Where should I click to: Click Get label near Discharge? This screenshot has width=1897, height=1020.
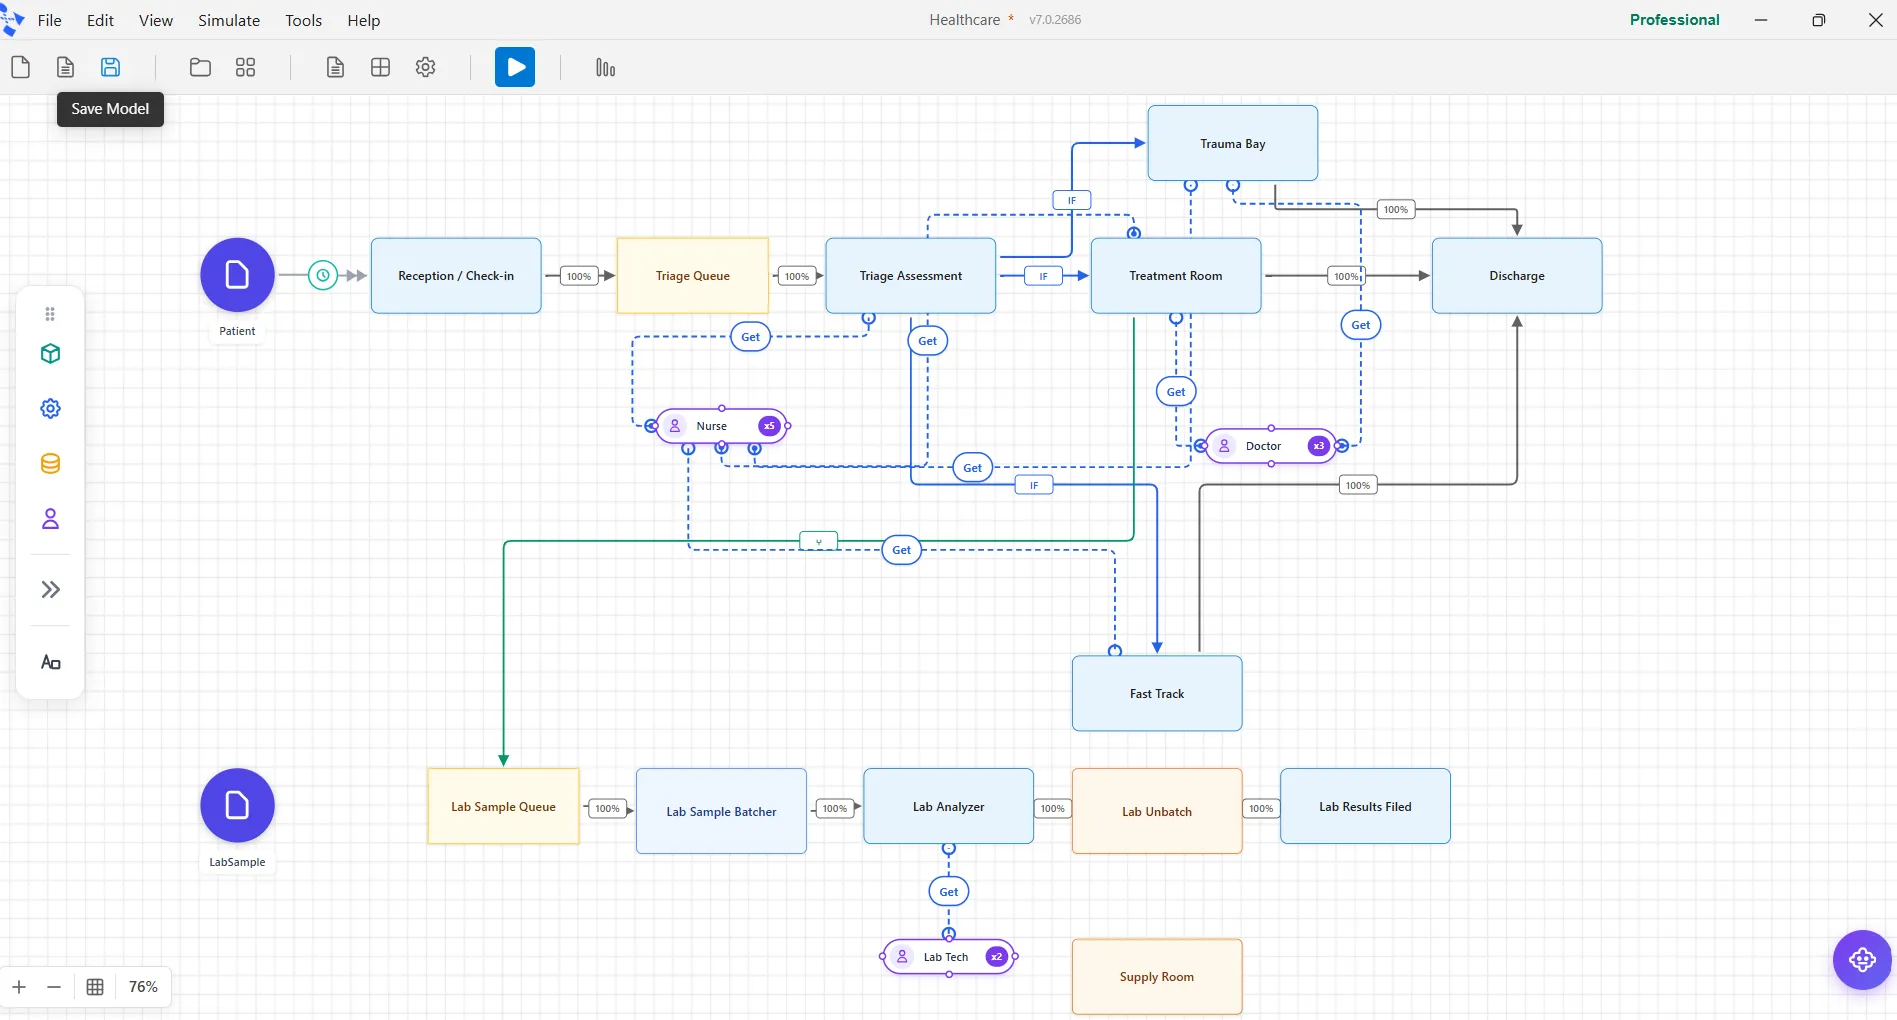point(1361,325)
